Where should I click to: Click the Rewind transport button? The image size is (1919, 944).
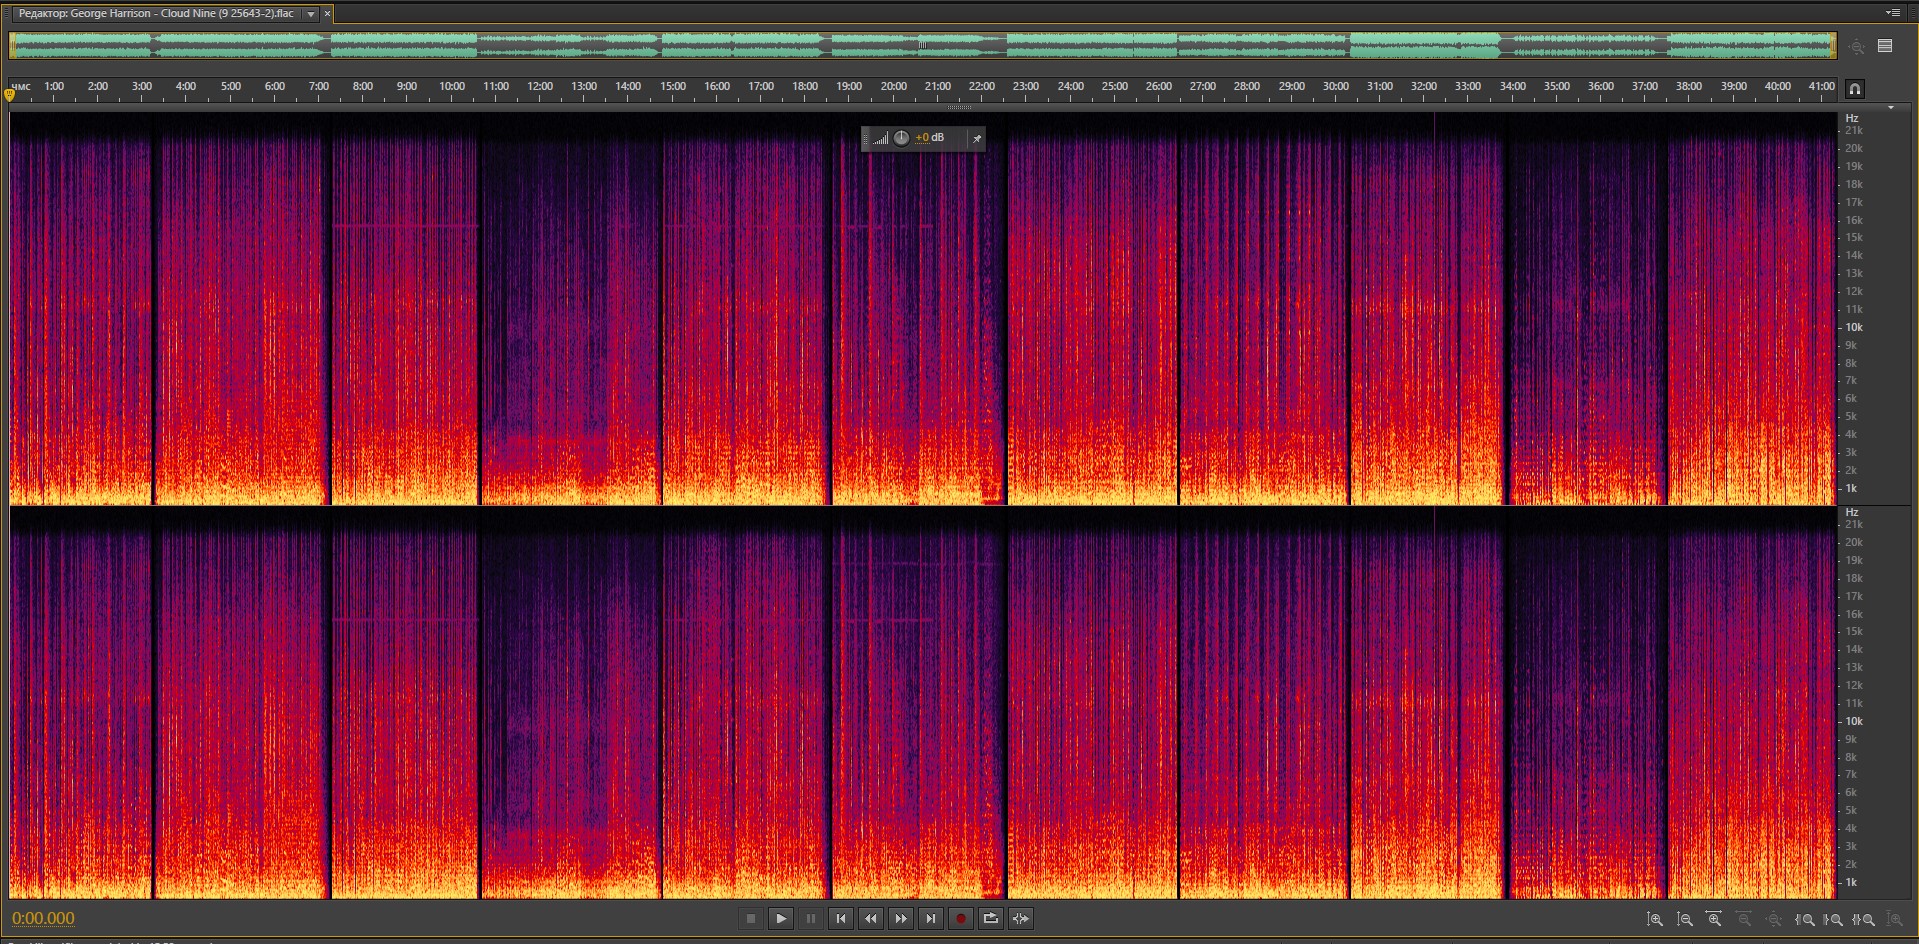(x=870, y=918)
